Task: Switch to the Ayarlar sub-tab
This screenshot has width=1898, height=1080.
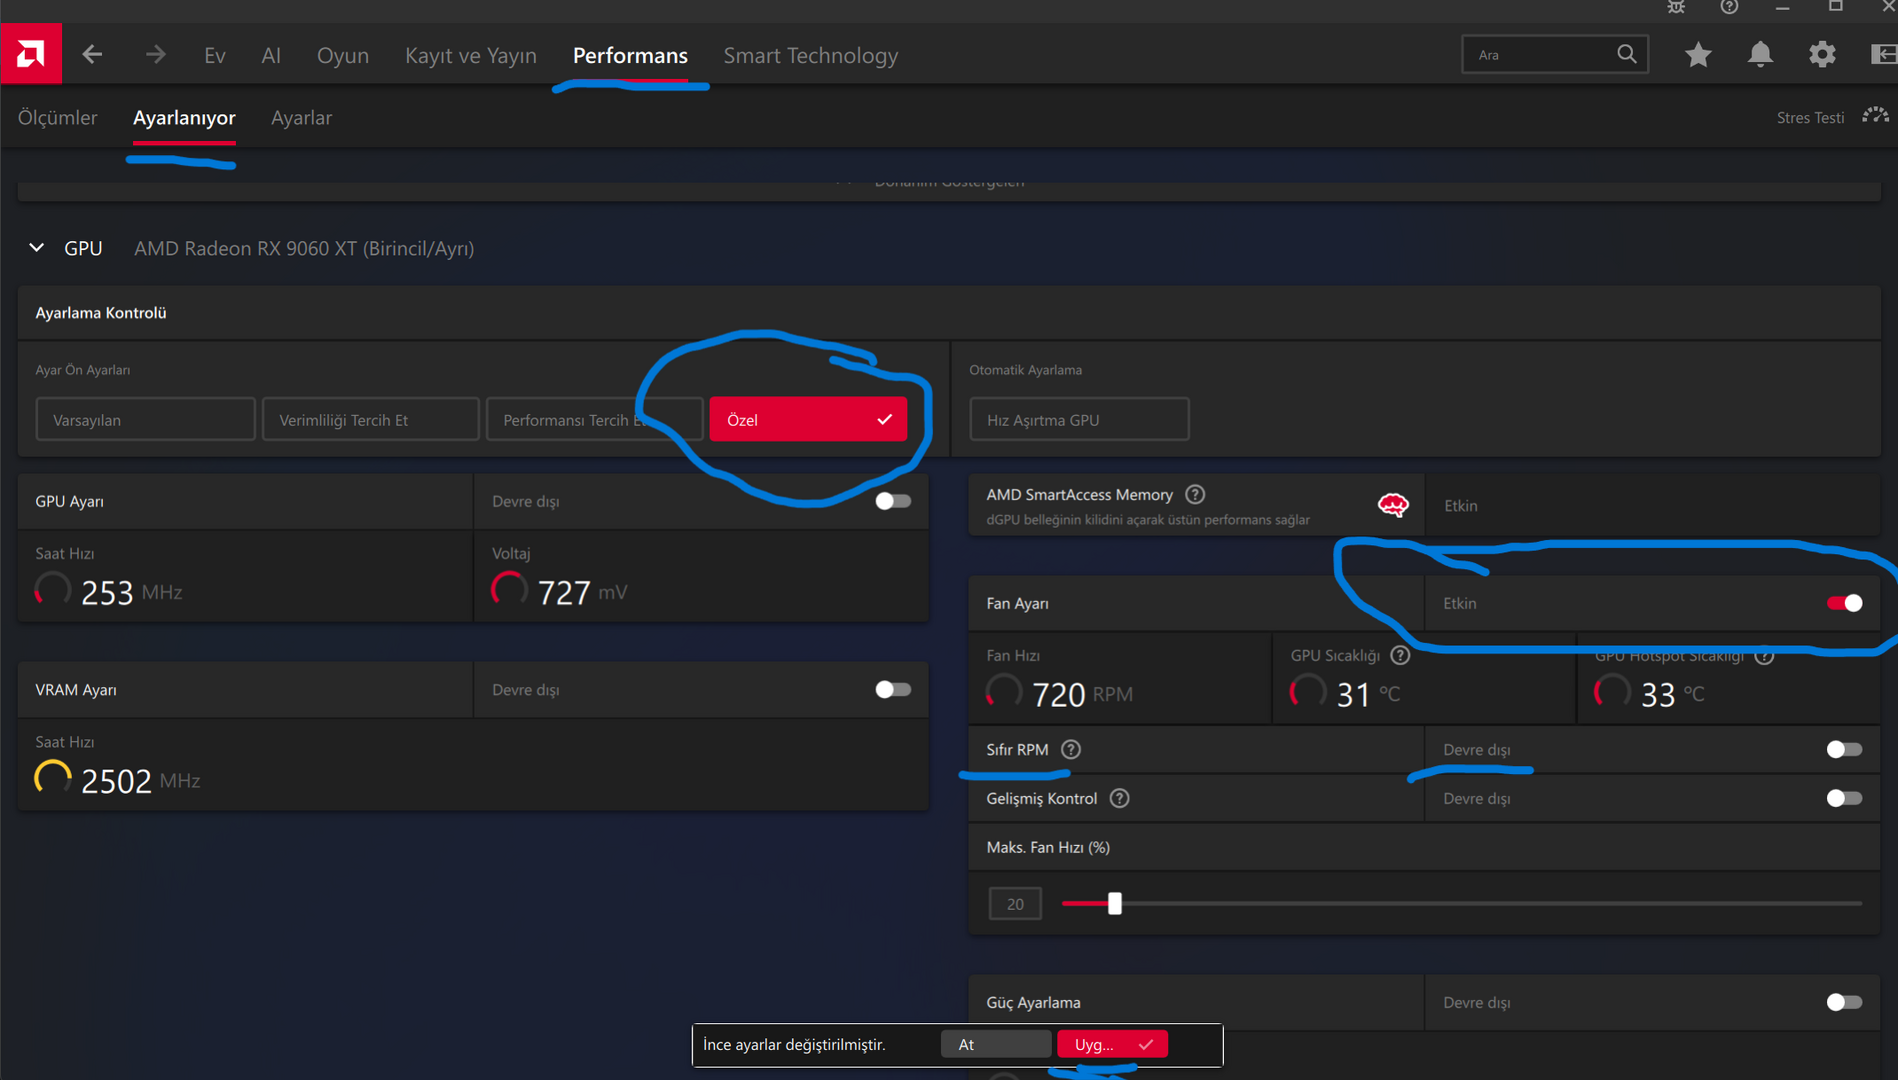Action: [x=301, y=117]
